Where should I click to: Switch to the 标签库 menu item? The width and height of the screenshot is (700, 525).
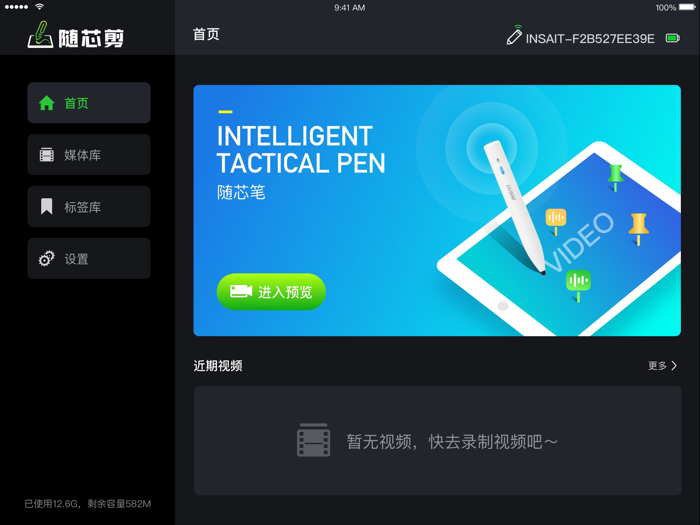point(89,206)
